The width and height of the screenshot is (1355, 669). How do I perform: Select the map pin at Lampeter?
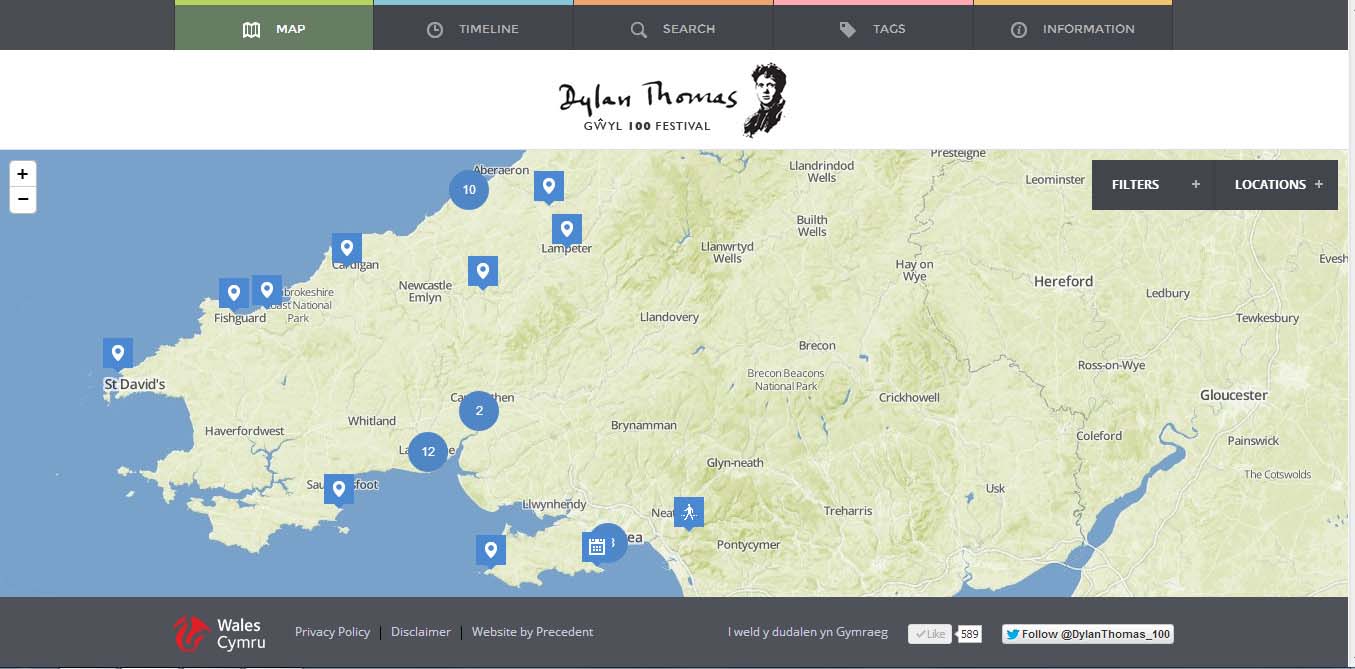[566, 229]
